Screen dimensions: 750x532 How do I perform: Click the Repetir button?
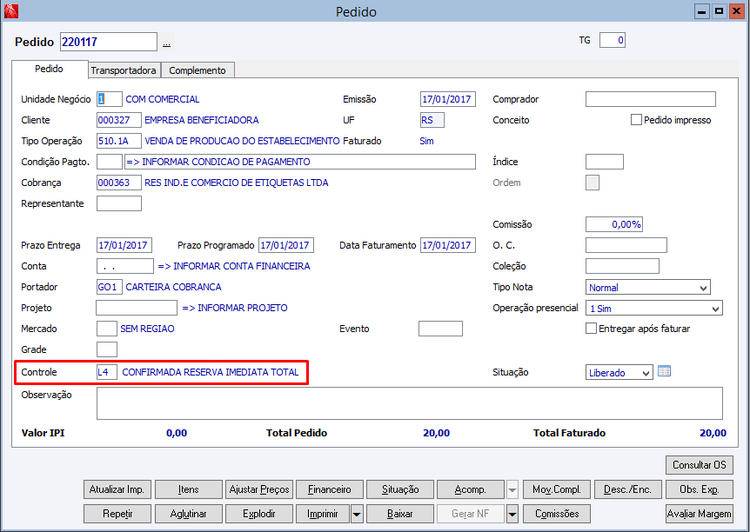[x=117, y=514]
